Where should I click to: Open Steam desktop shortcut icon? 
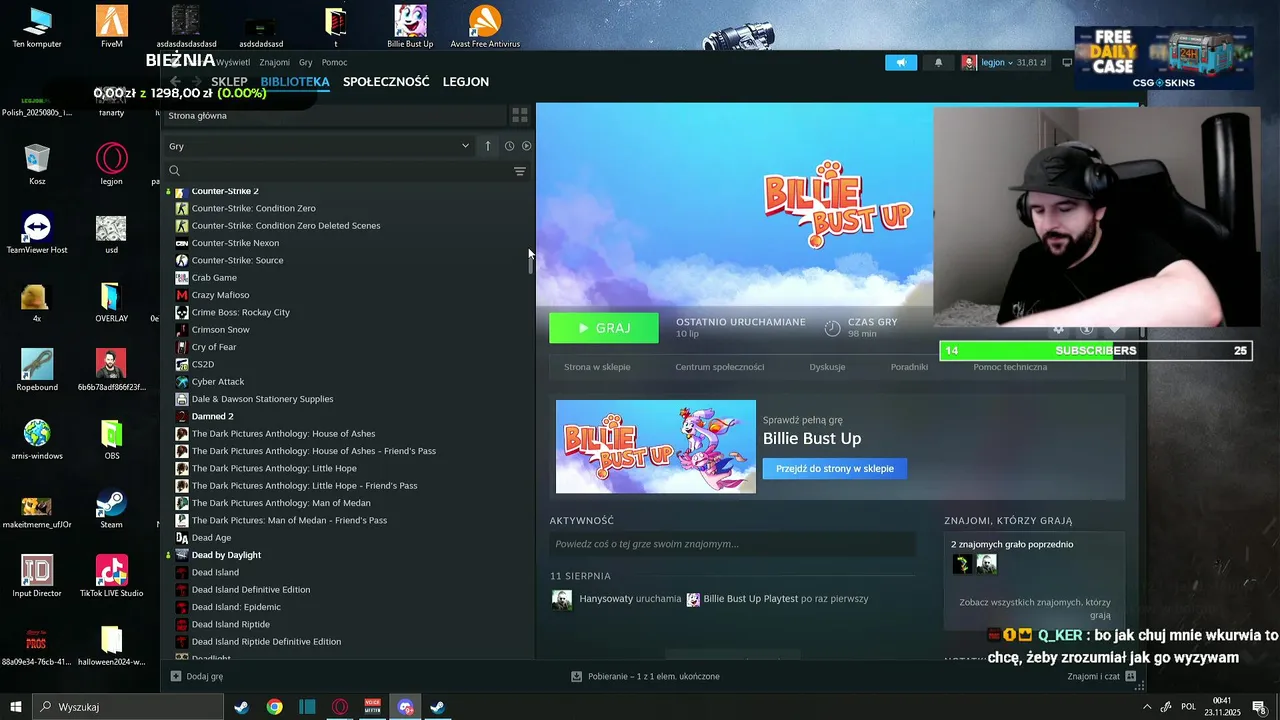point(112,508)
